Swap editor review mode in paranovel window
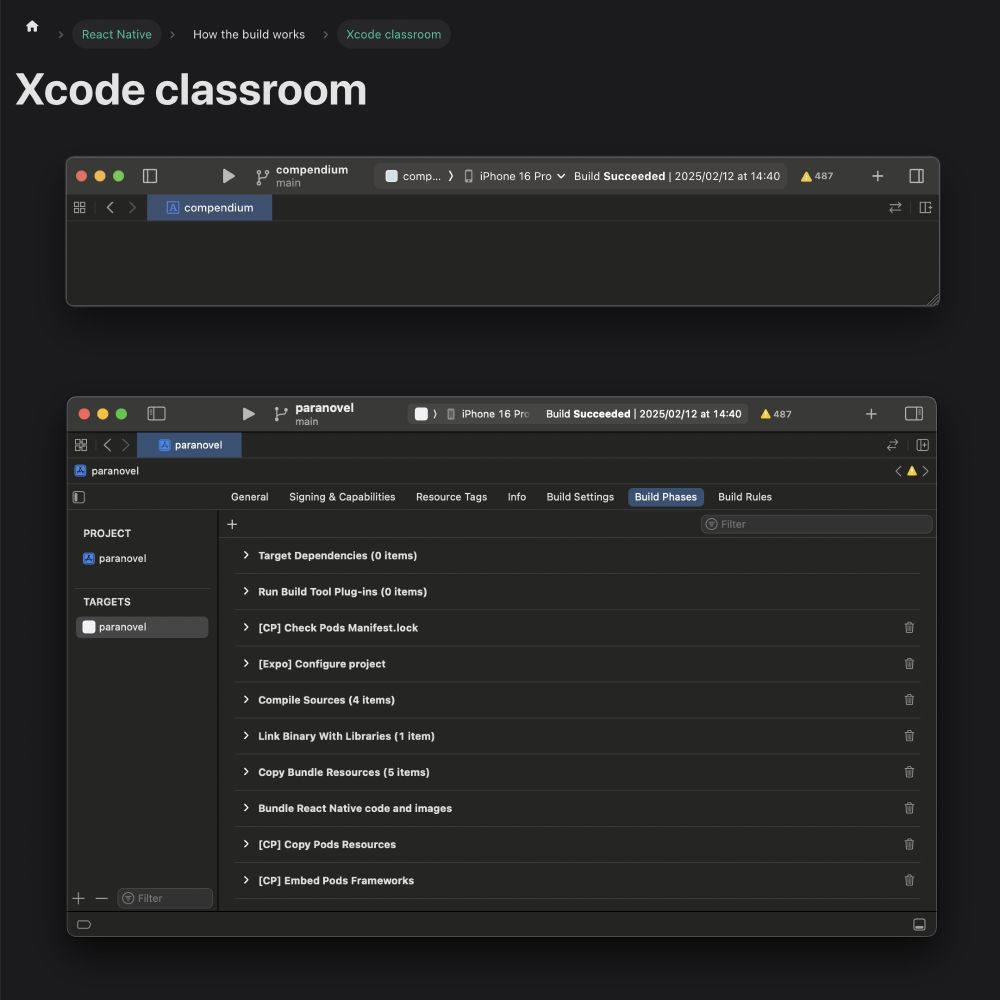 coord(892,445)
